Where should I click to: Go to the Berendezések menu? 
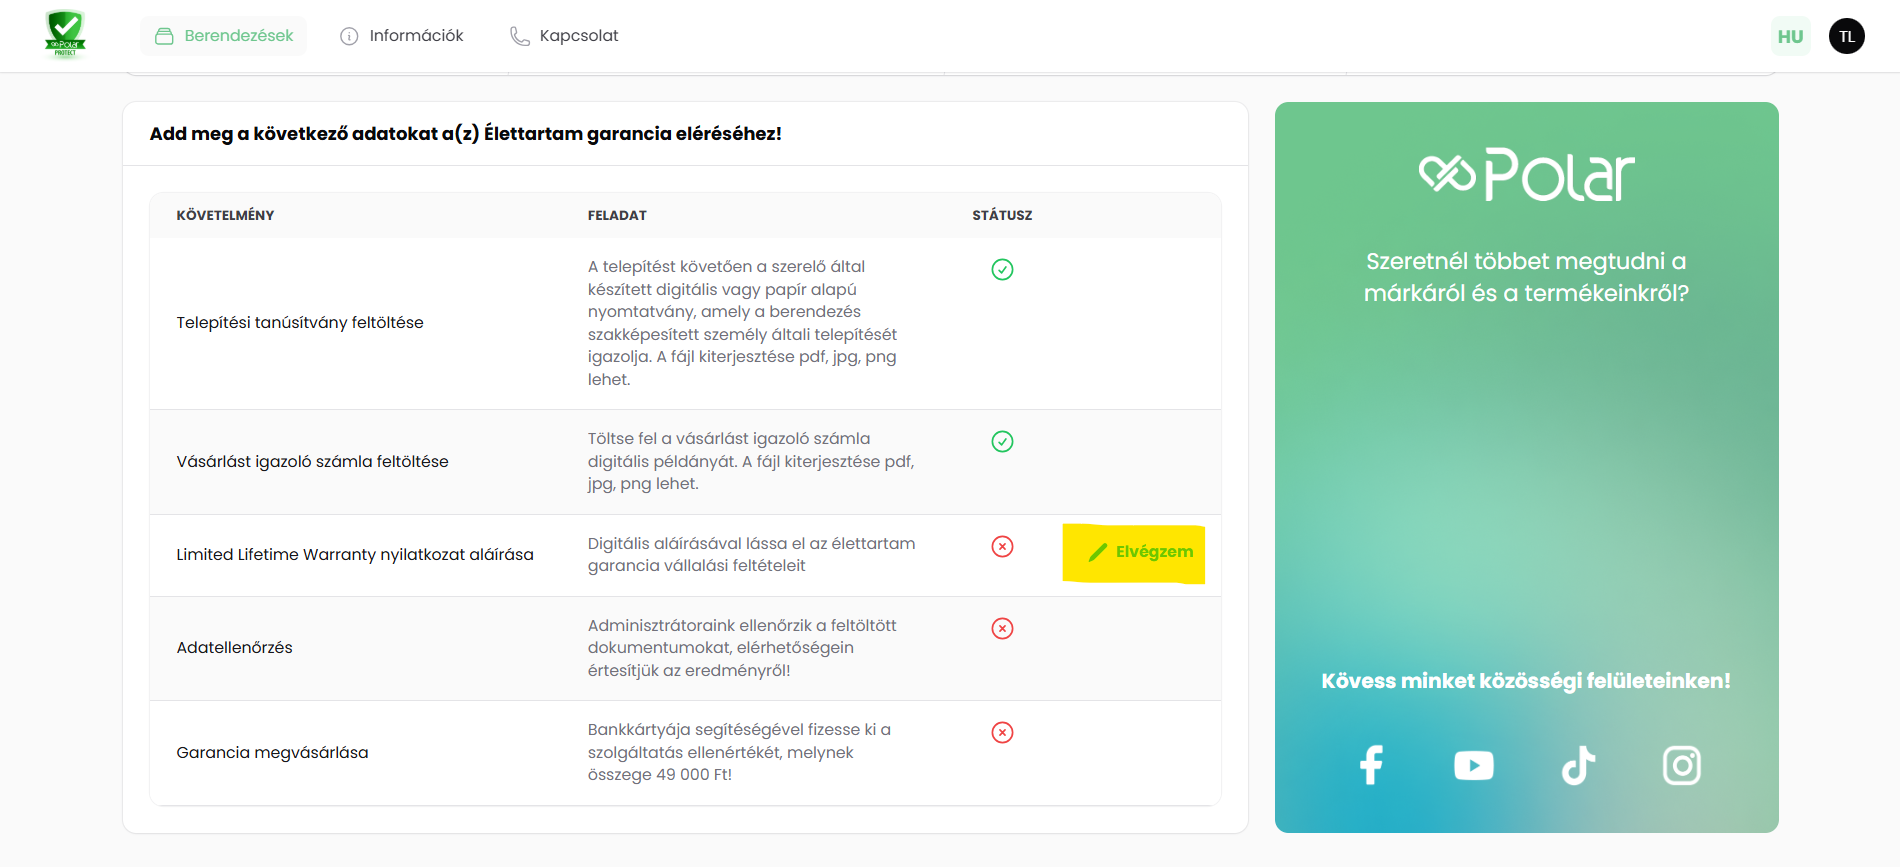[x=224, y=36]
